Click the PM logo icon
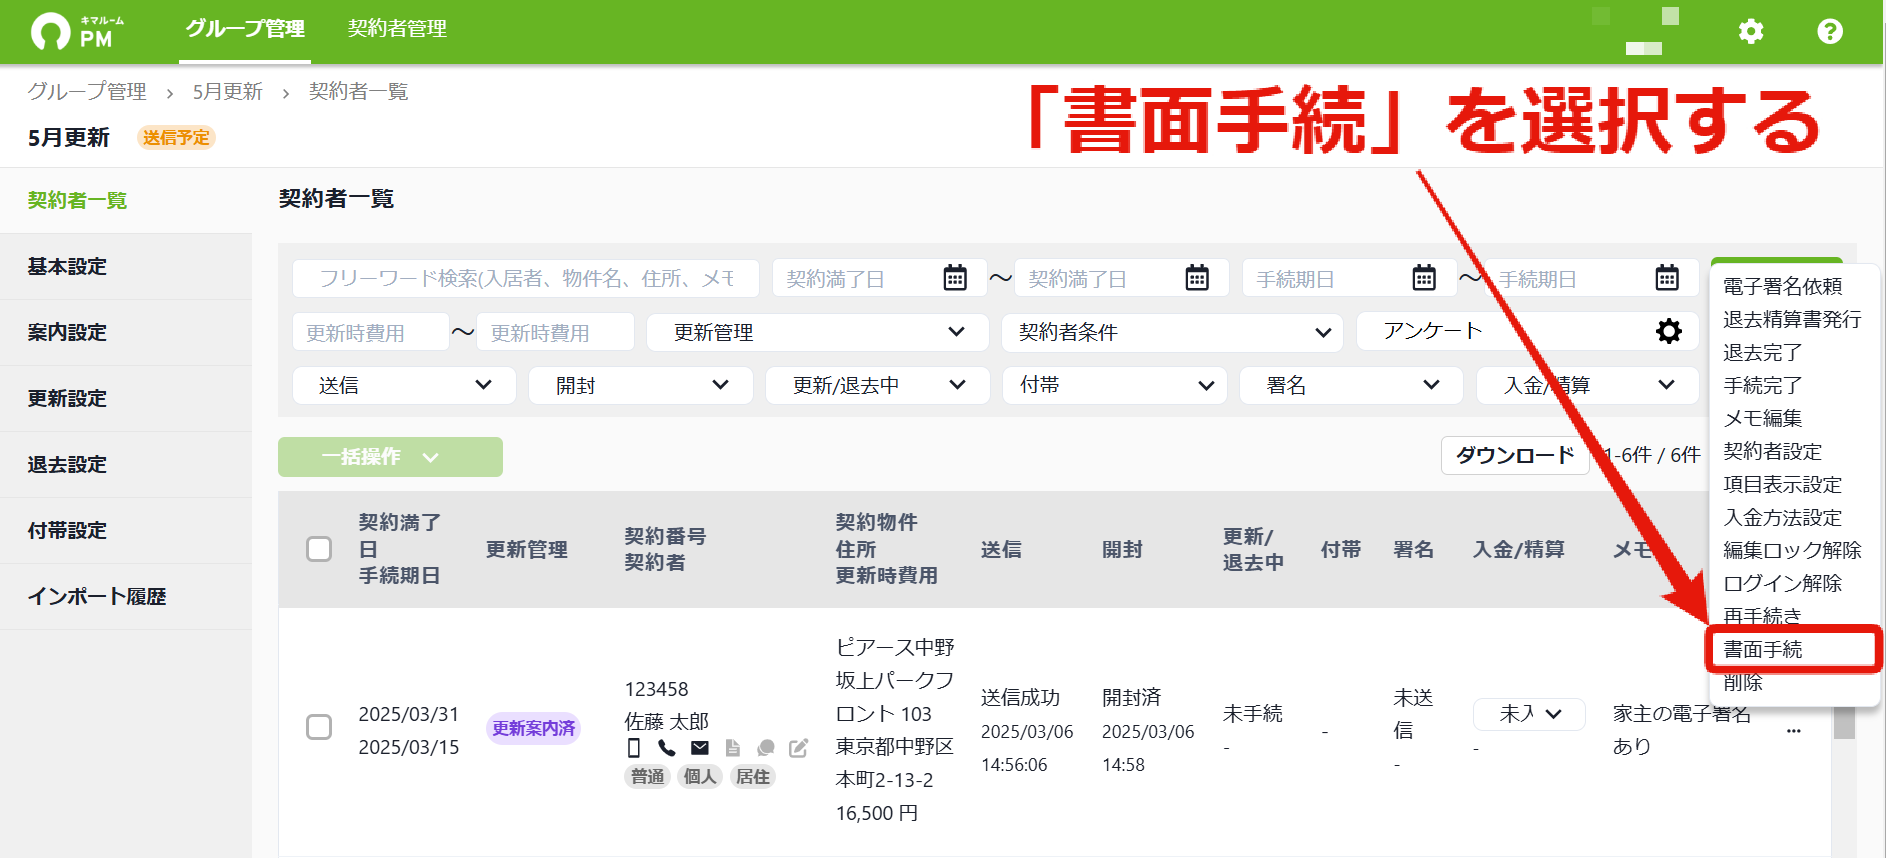The height and width of the screenshot is (858, 1886). [51, 31]
